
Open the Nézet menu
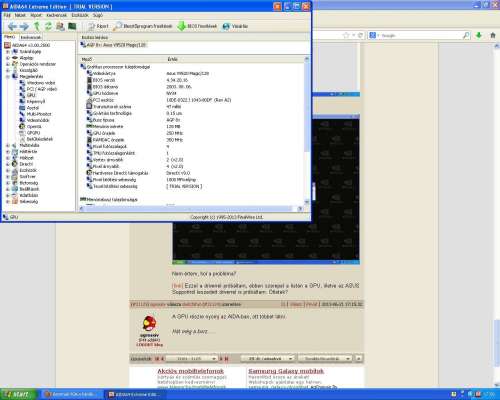[x=20, y=15]
